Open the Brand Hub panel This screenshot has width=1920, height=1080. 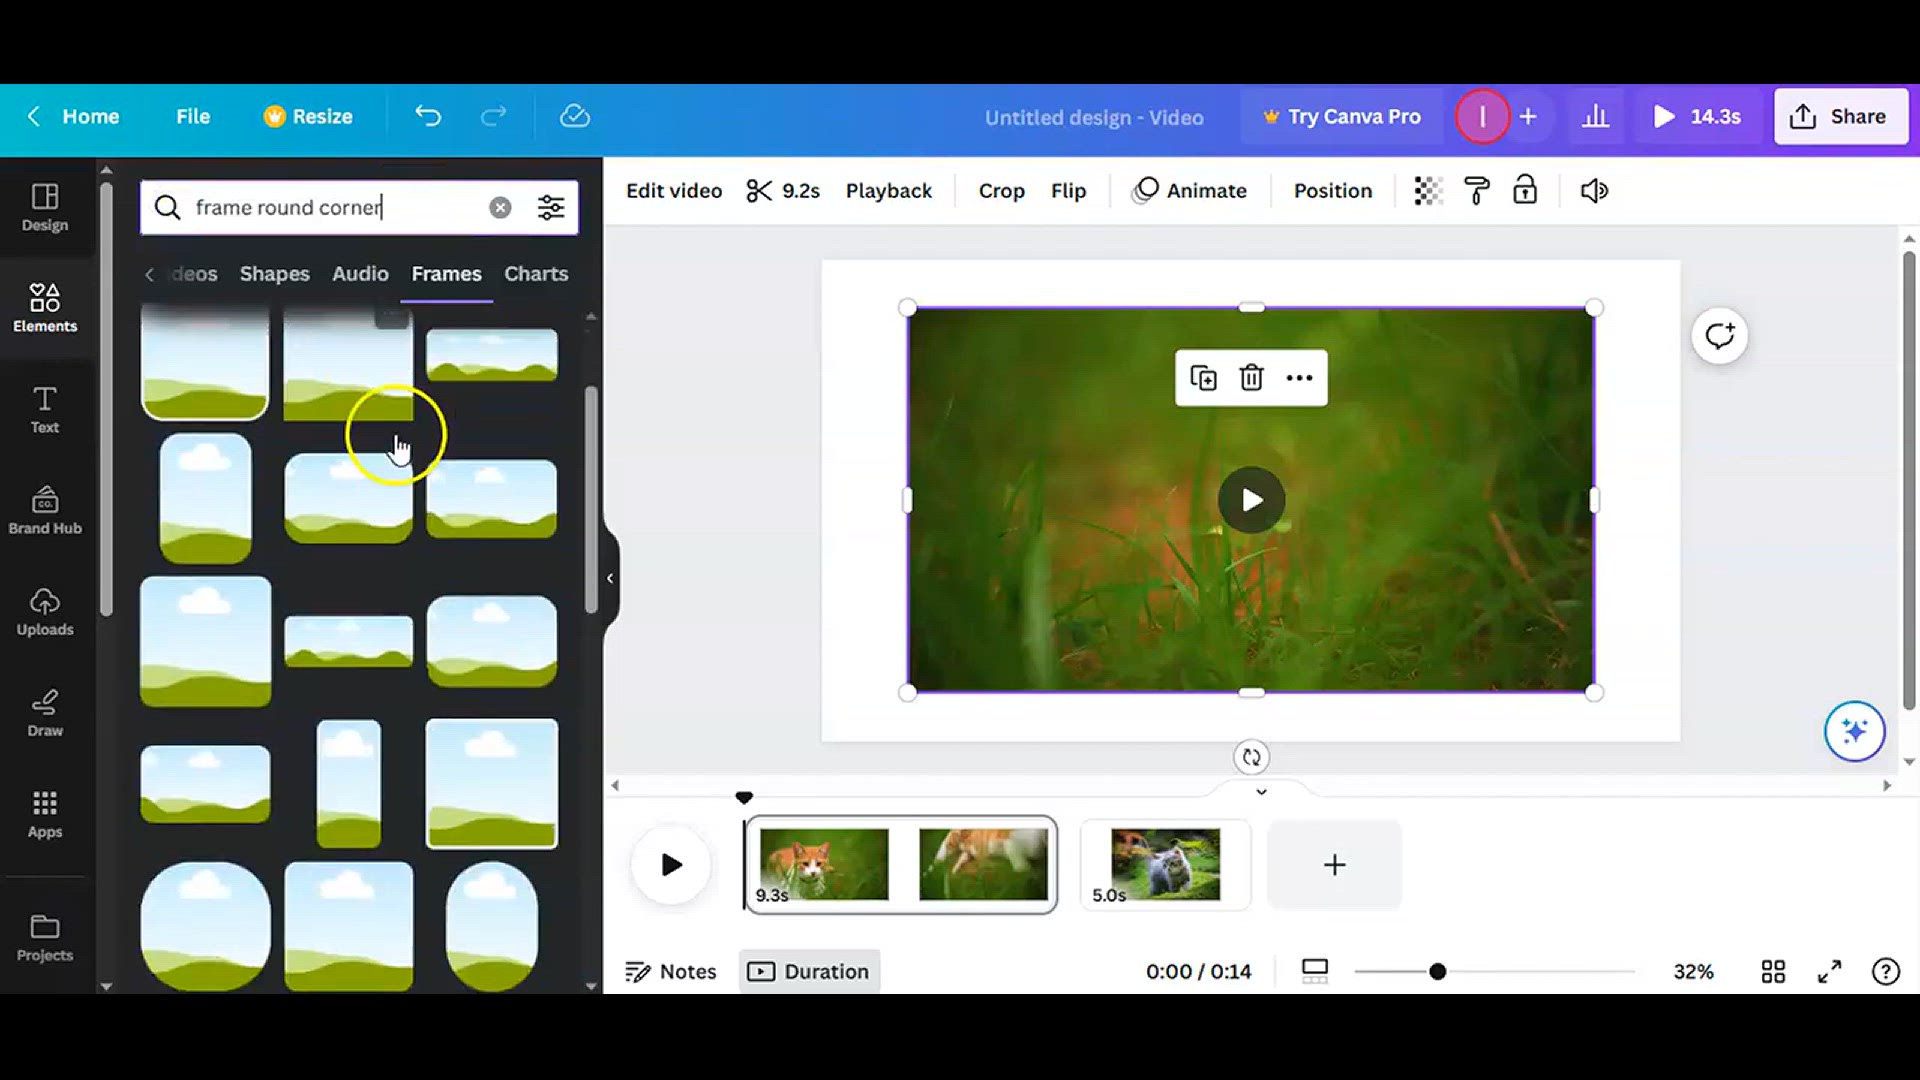[x=45, y=510]
